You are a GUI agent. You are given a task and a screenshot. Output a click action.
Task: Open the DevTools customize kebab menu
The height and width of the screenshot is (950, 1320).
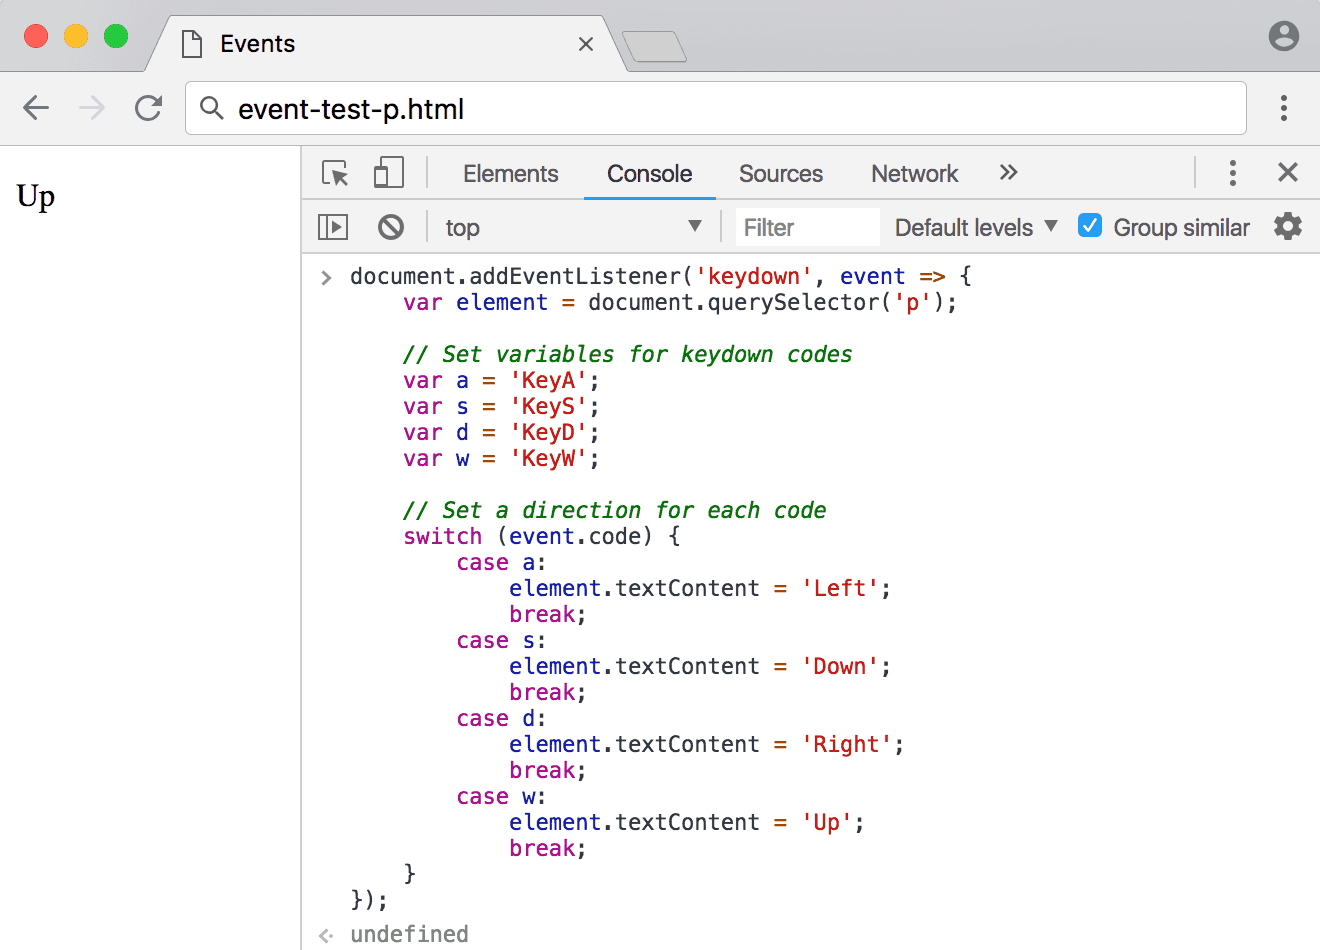[1233, 172]
